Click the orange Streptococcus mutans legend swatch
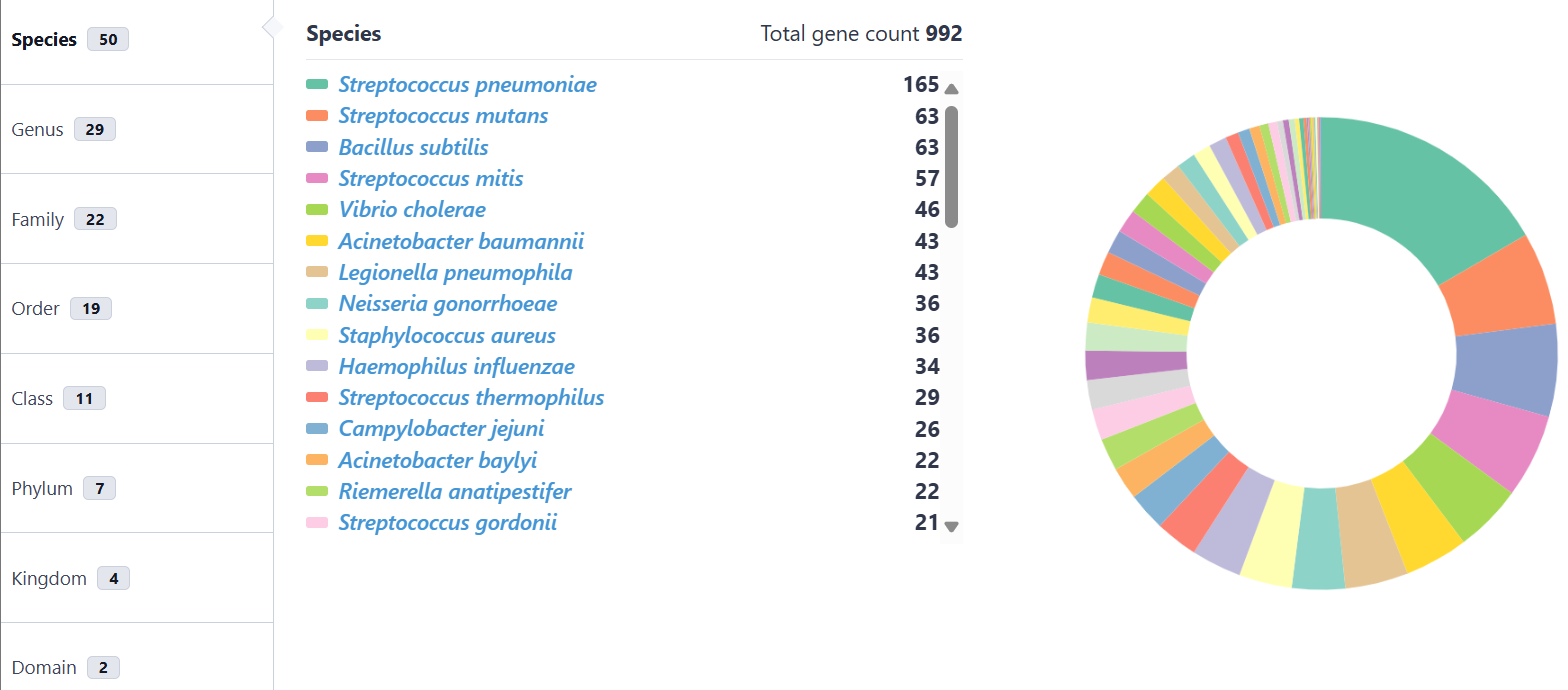The height and width of the screenshot is (690, 1568). pos(317,116)
